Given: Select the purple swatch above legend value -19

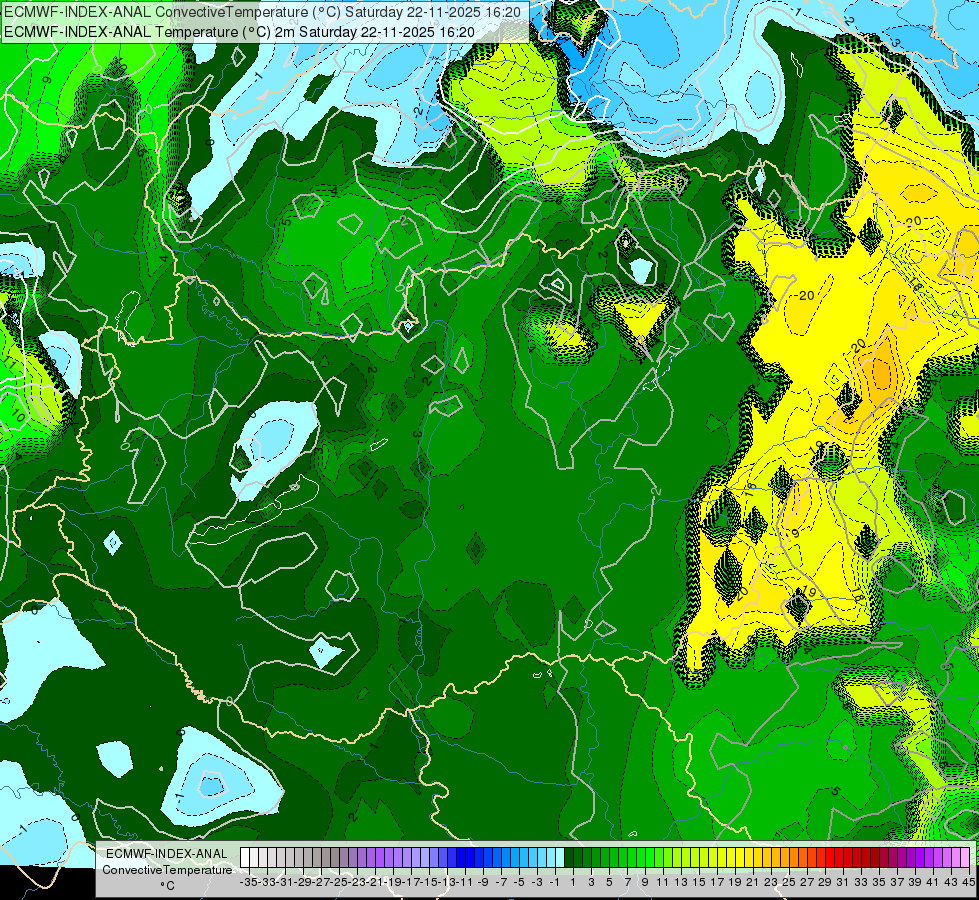Looking at the screenshot, I should pos(389,857).
